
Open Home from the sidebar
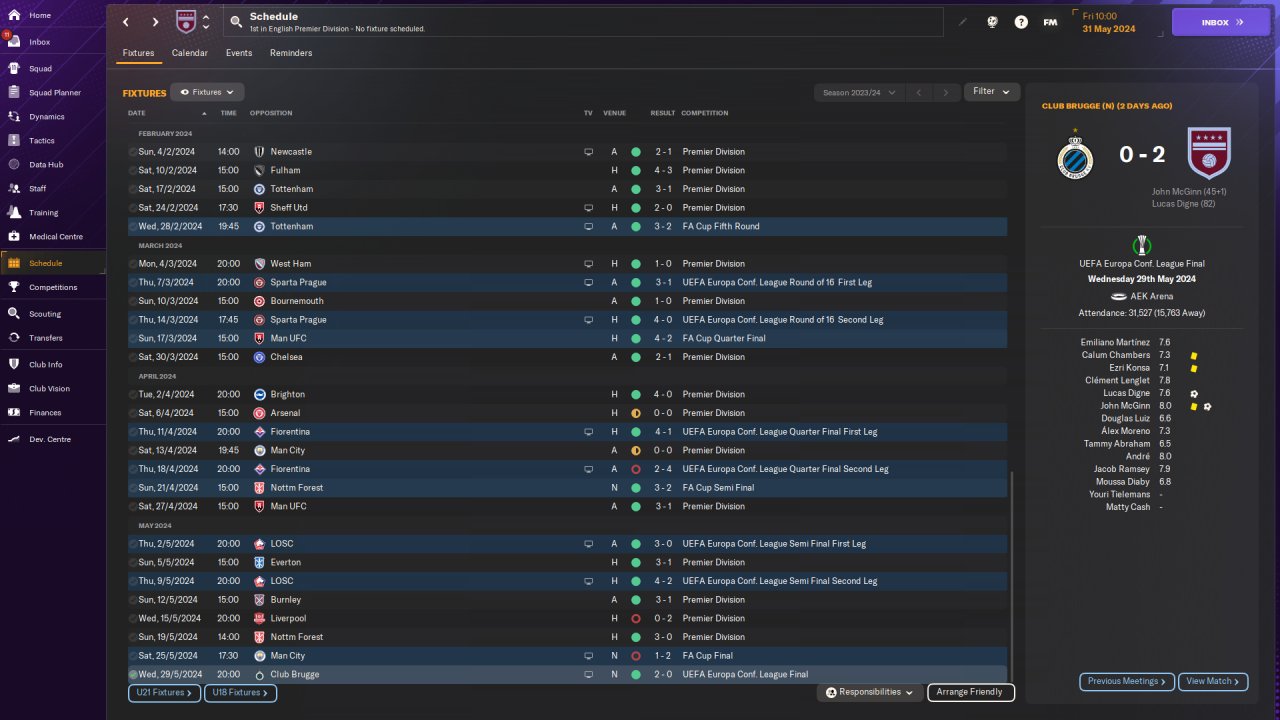(53, 15)
